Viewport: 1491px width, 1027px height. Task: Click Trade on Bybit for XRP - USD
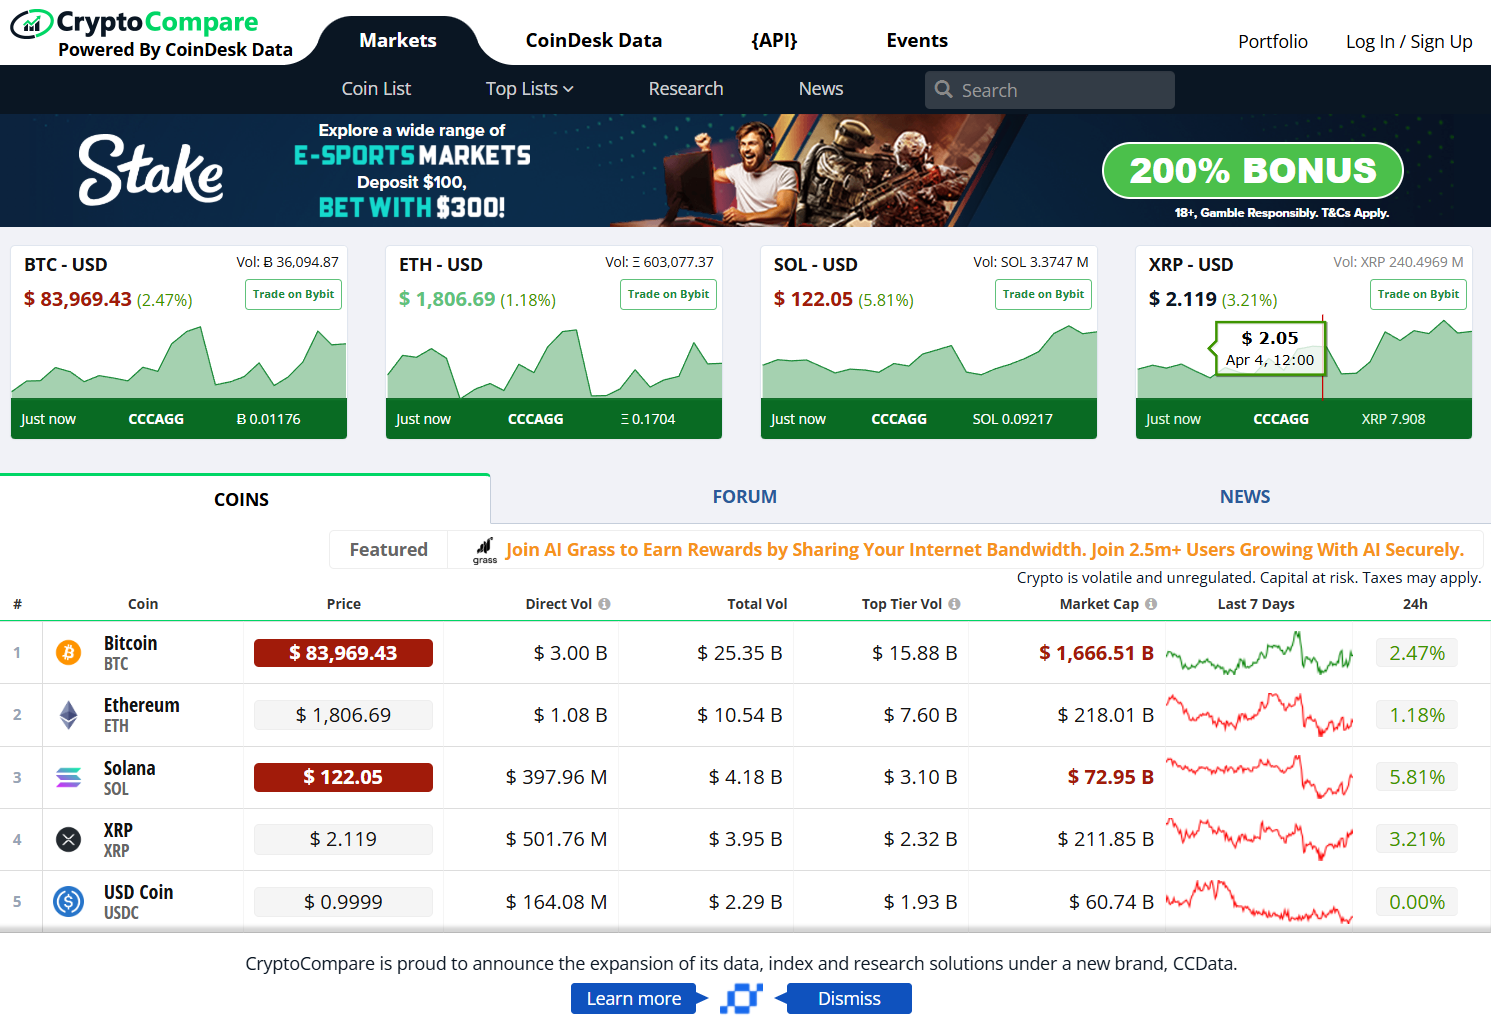[1418, 295]
